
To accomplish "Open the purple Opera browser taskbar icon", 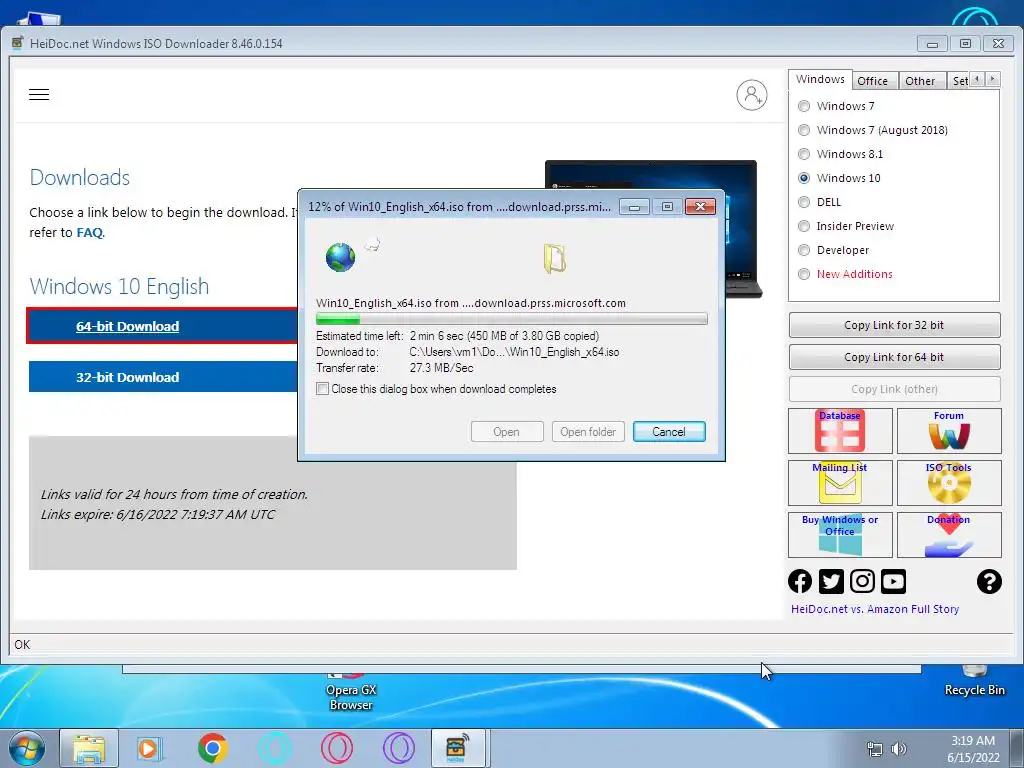I will point(399,748).
